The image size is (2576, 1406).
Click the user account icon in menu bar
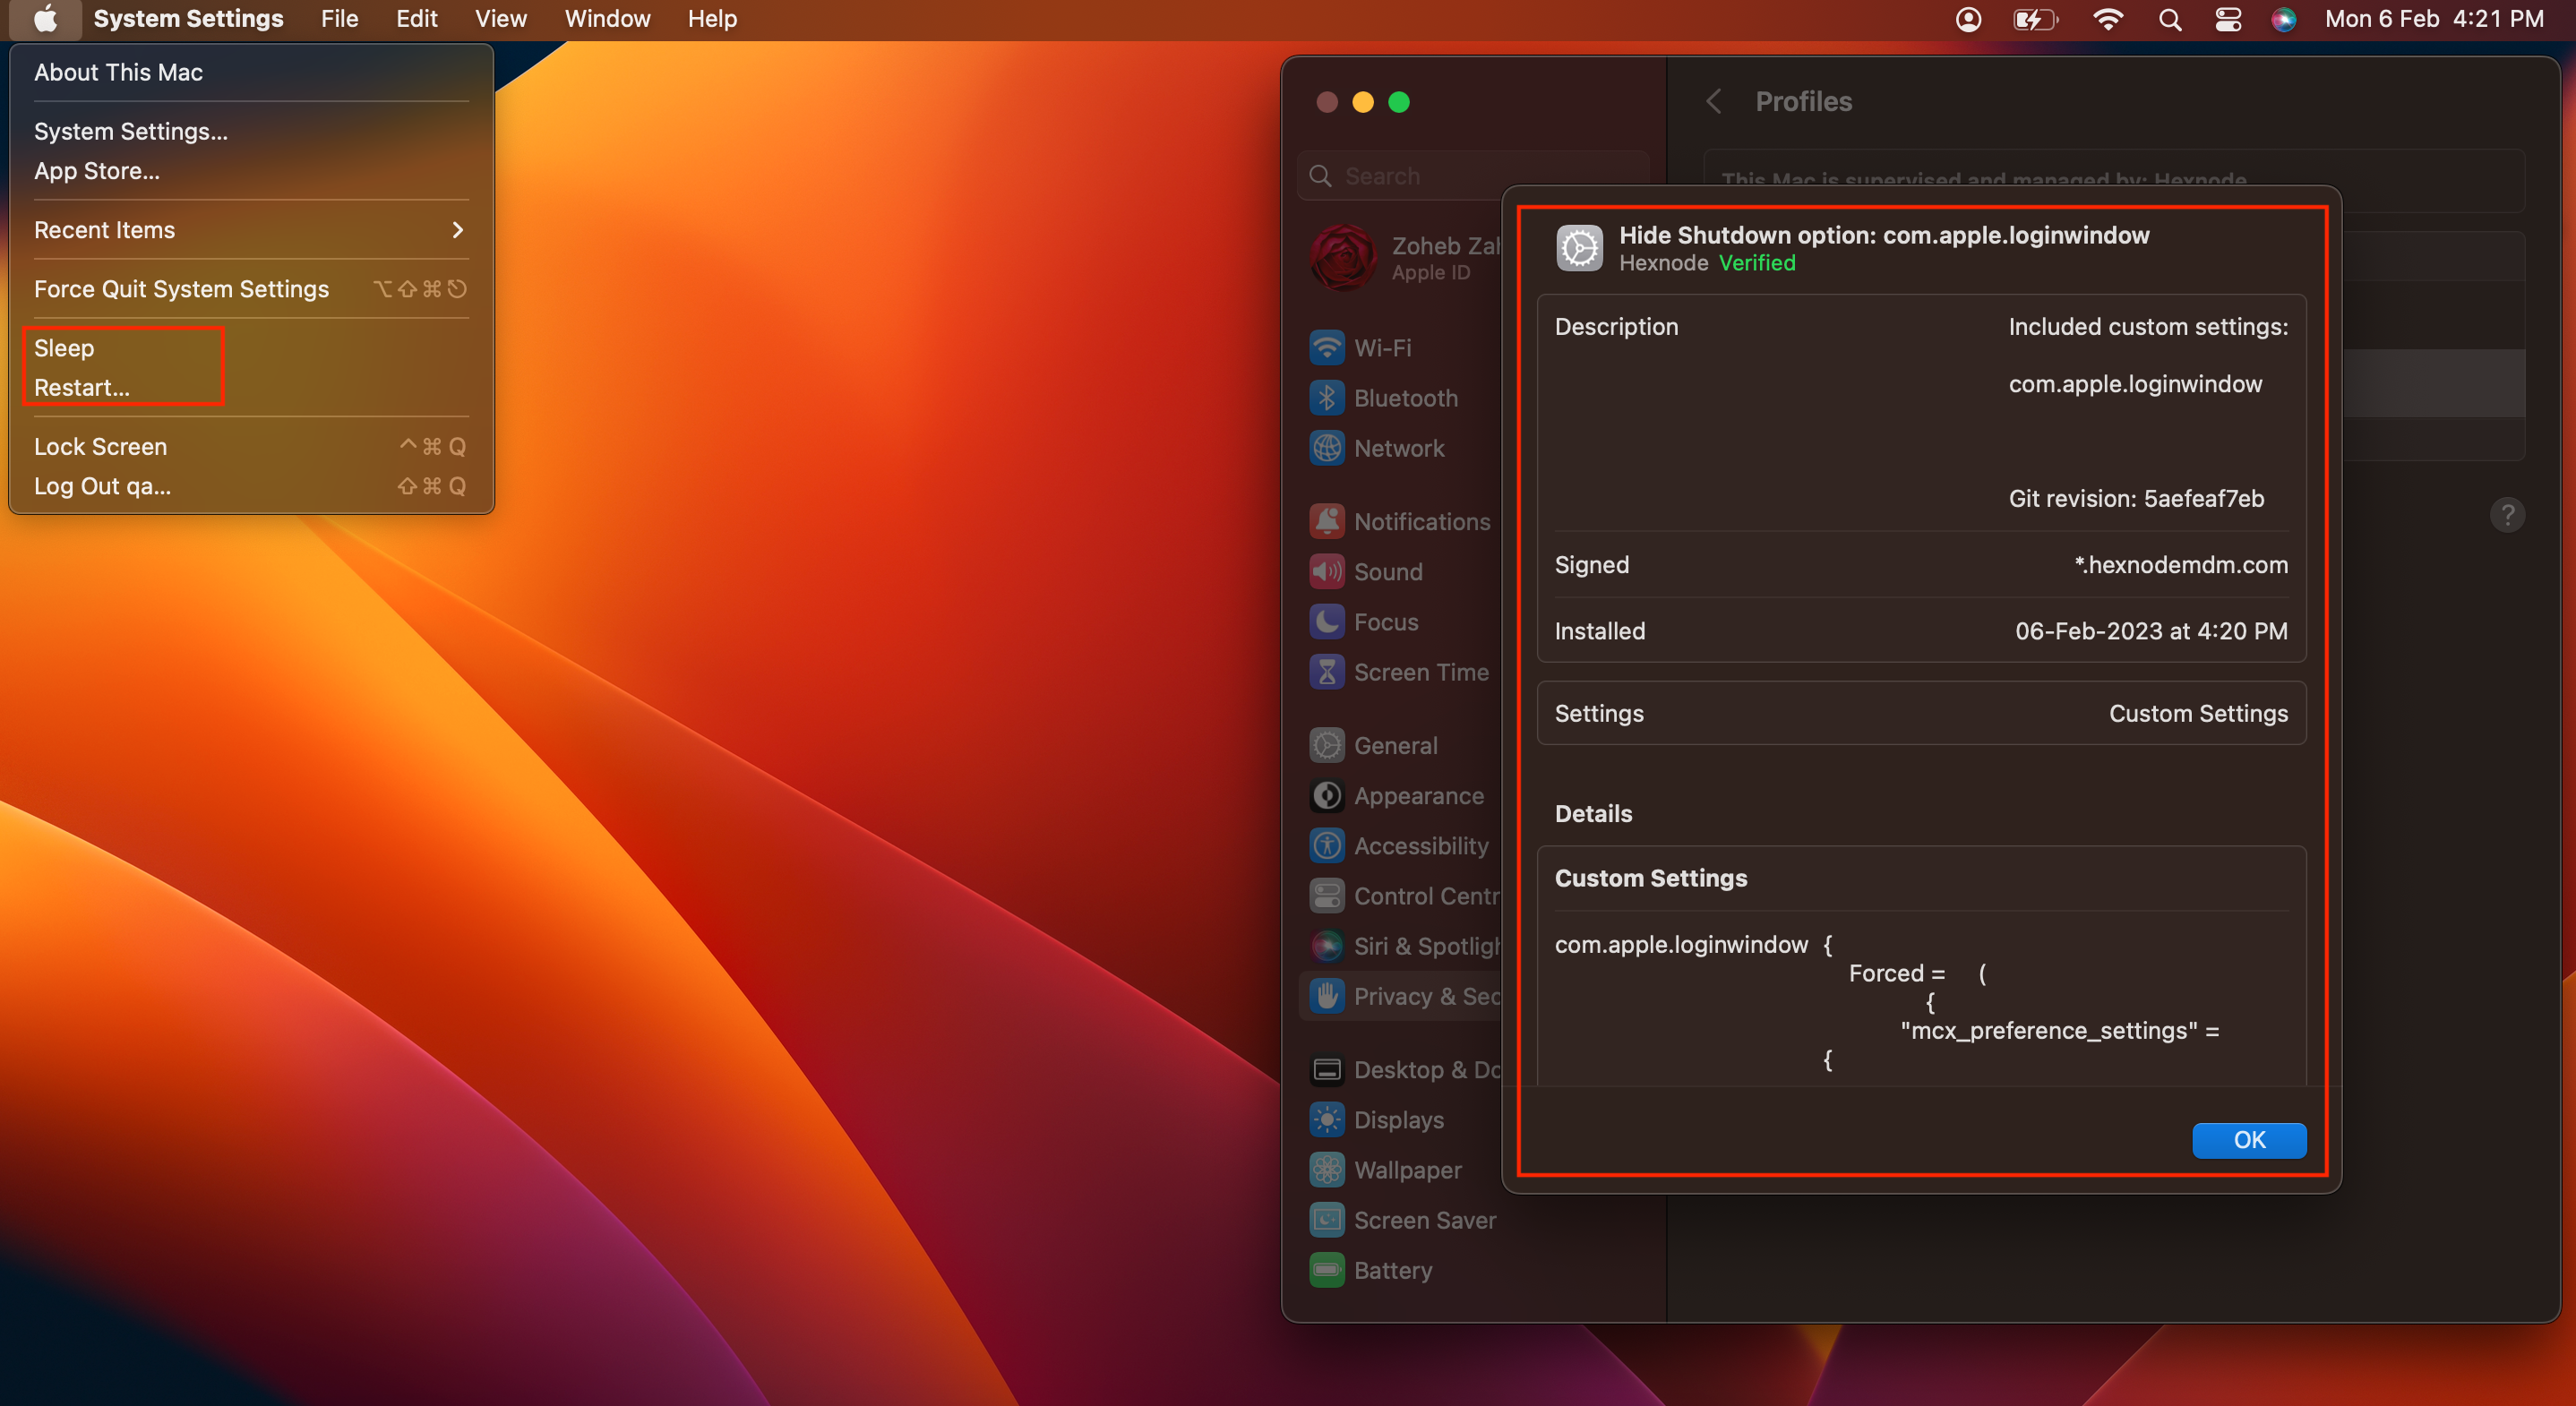(1968, 19)
